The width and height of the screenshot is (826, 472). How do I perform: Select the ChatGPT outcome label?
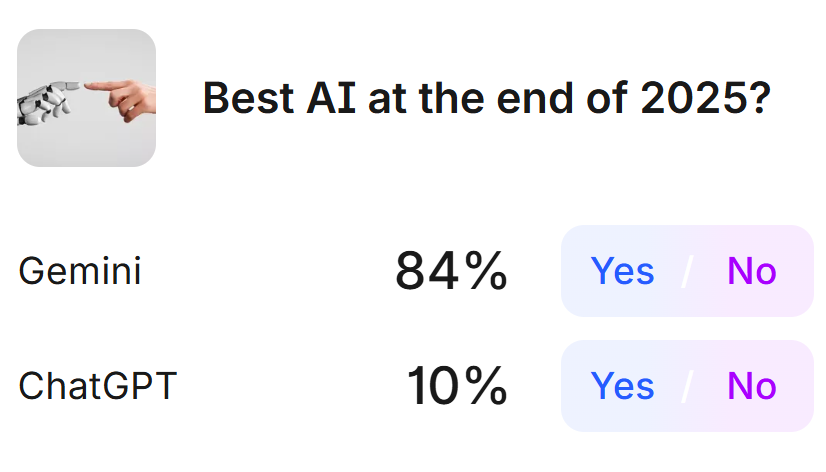point(97,386)
